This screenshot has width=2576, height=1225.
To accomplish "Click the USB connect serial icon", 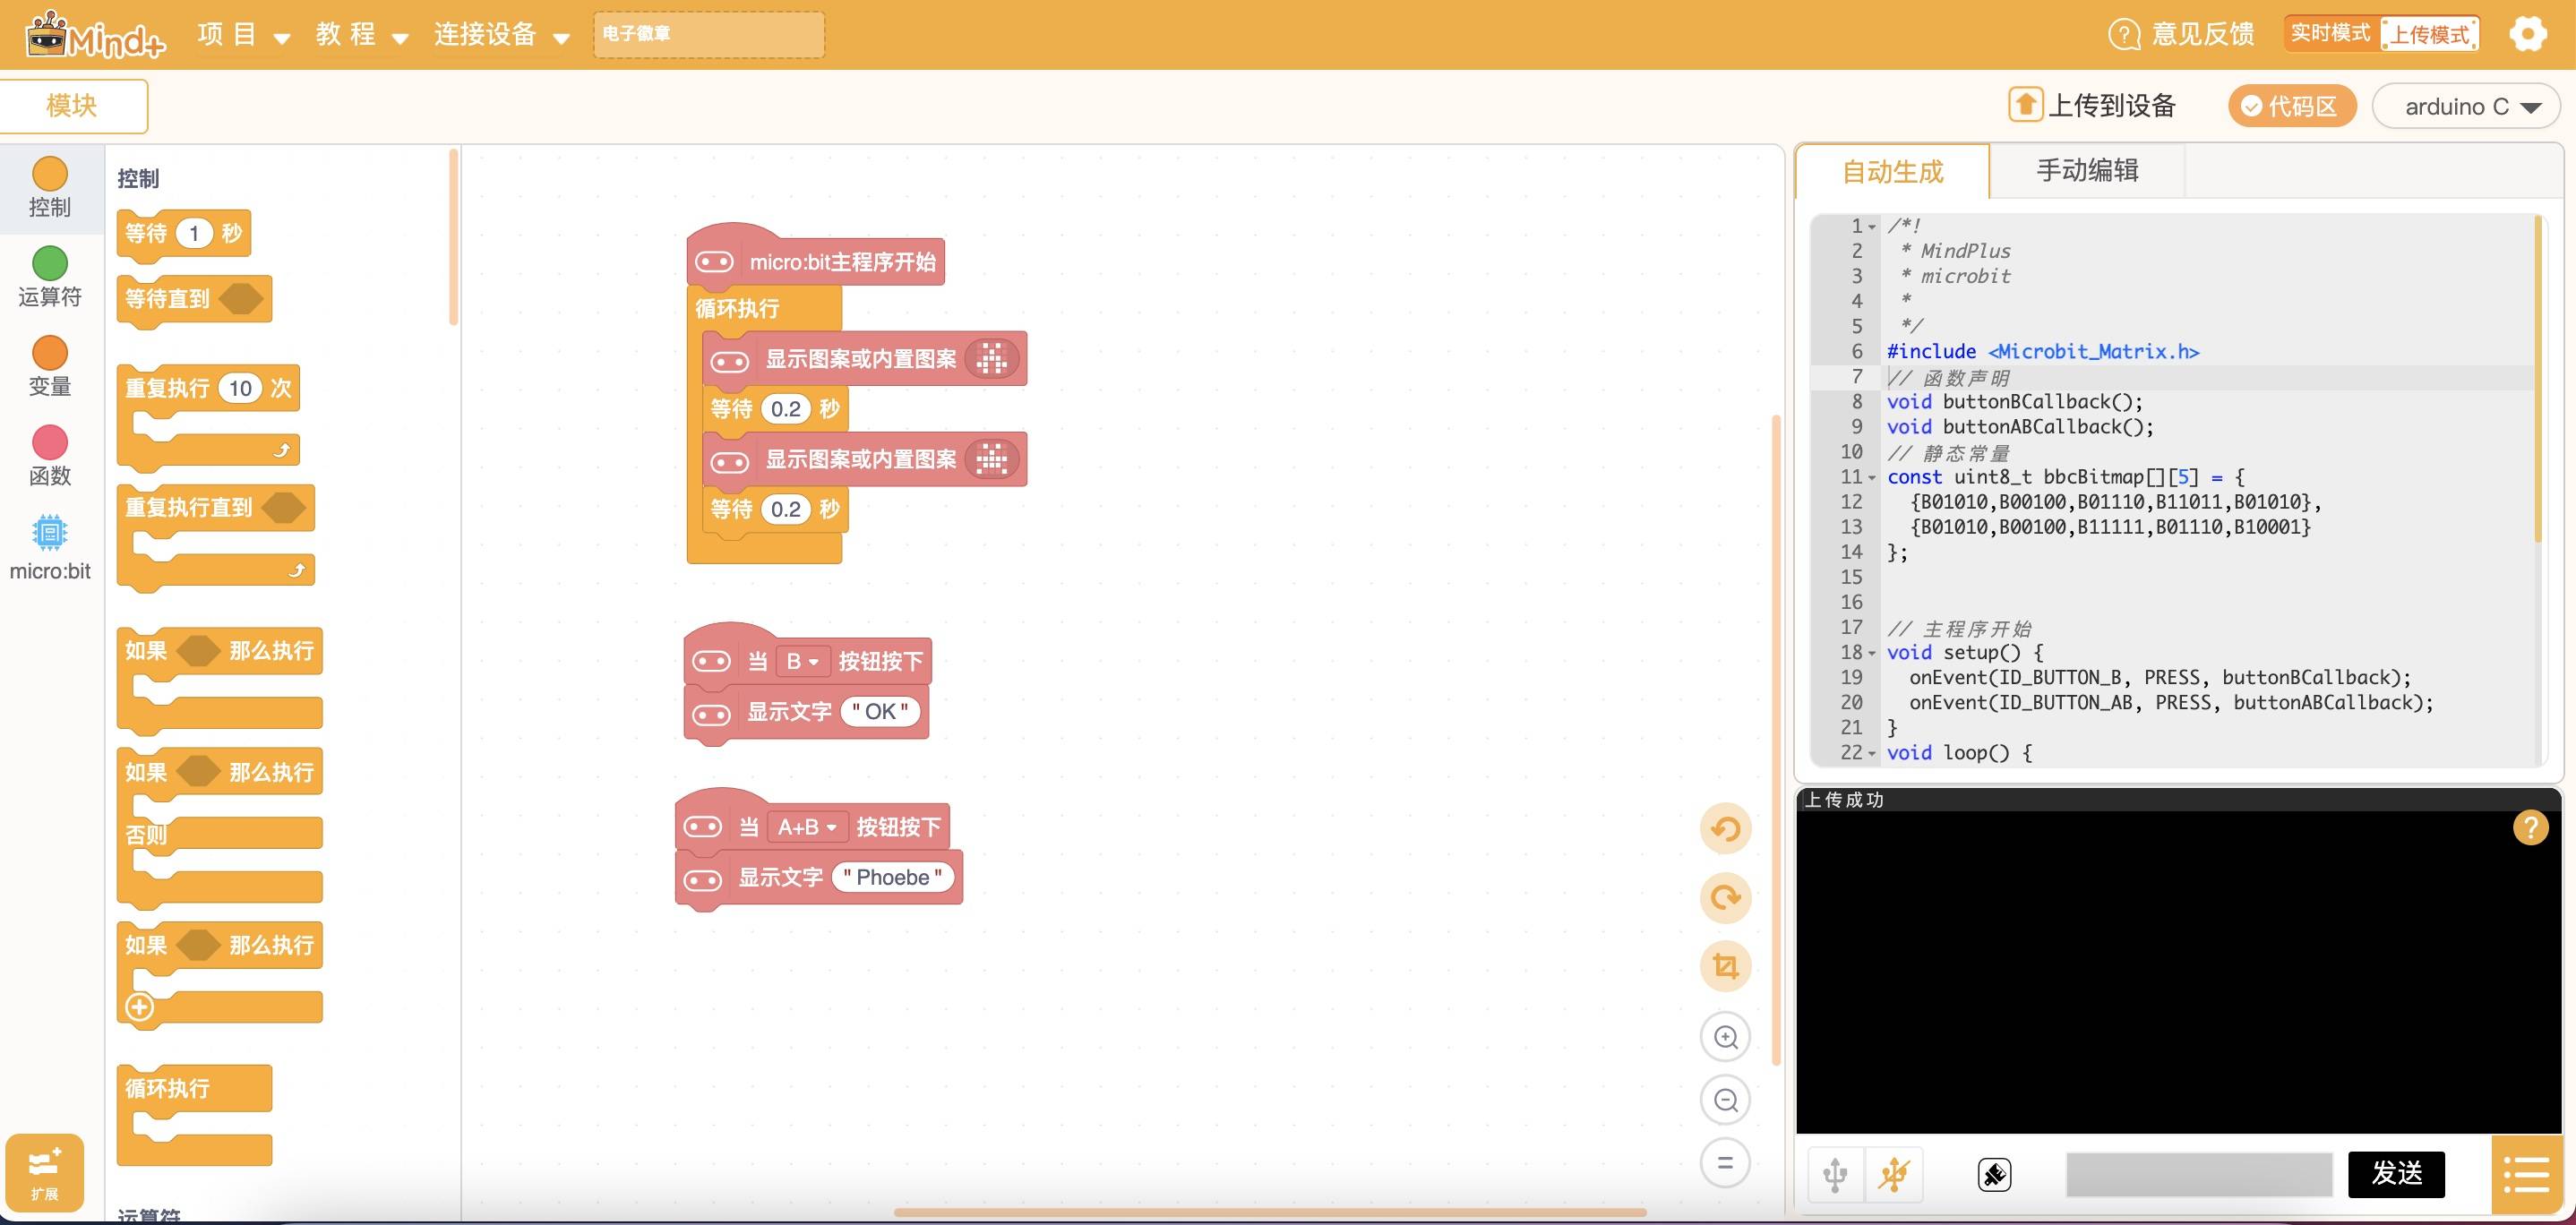I will (1835, 1174).
